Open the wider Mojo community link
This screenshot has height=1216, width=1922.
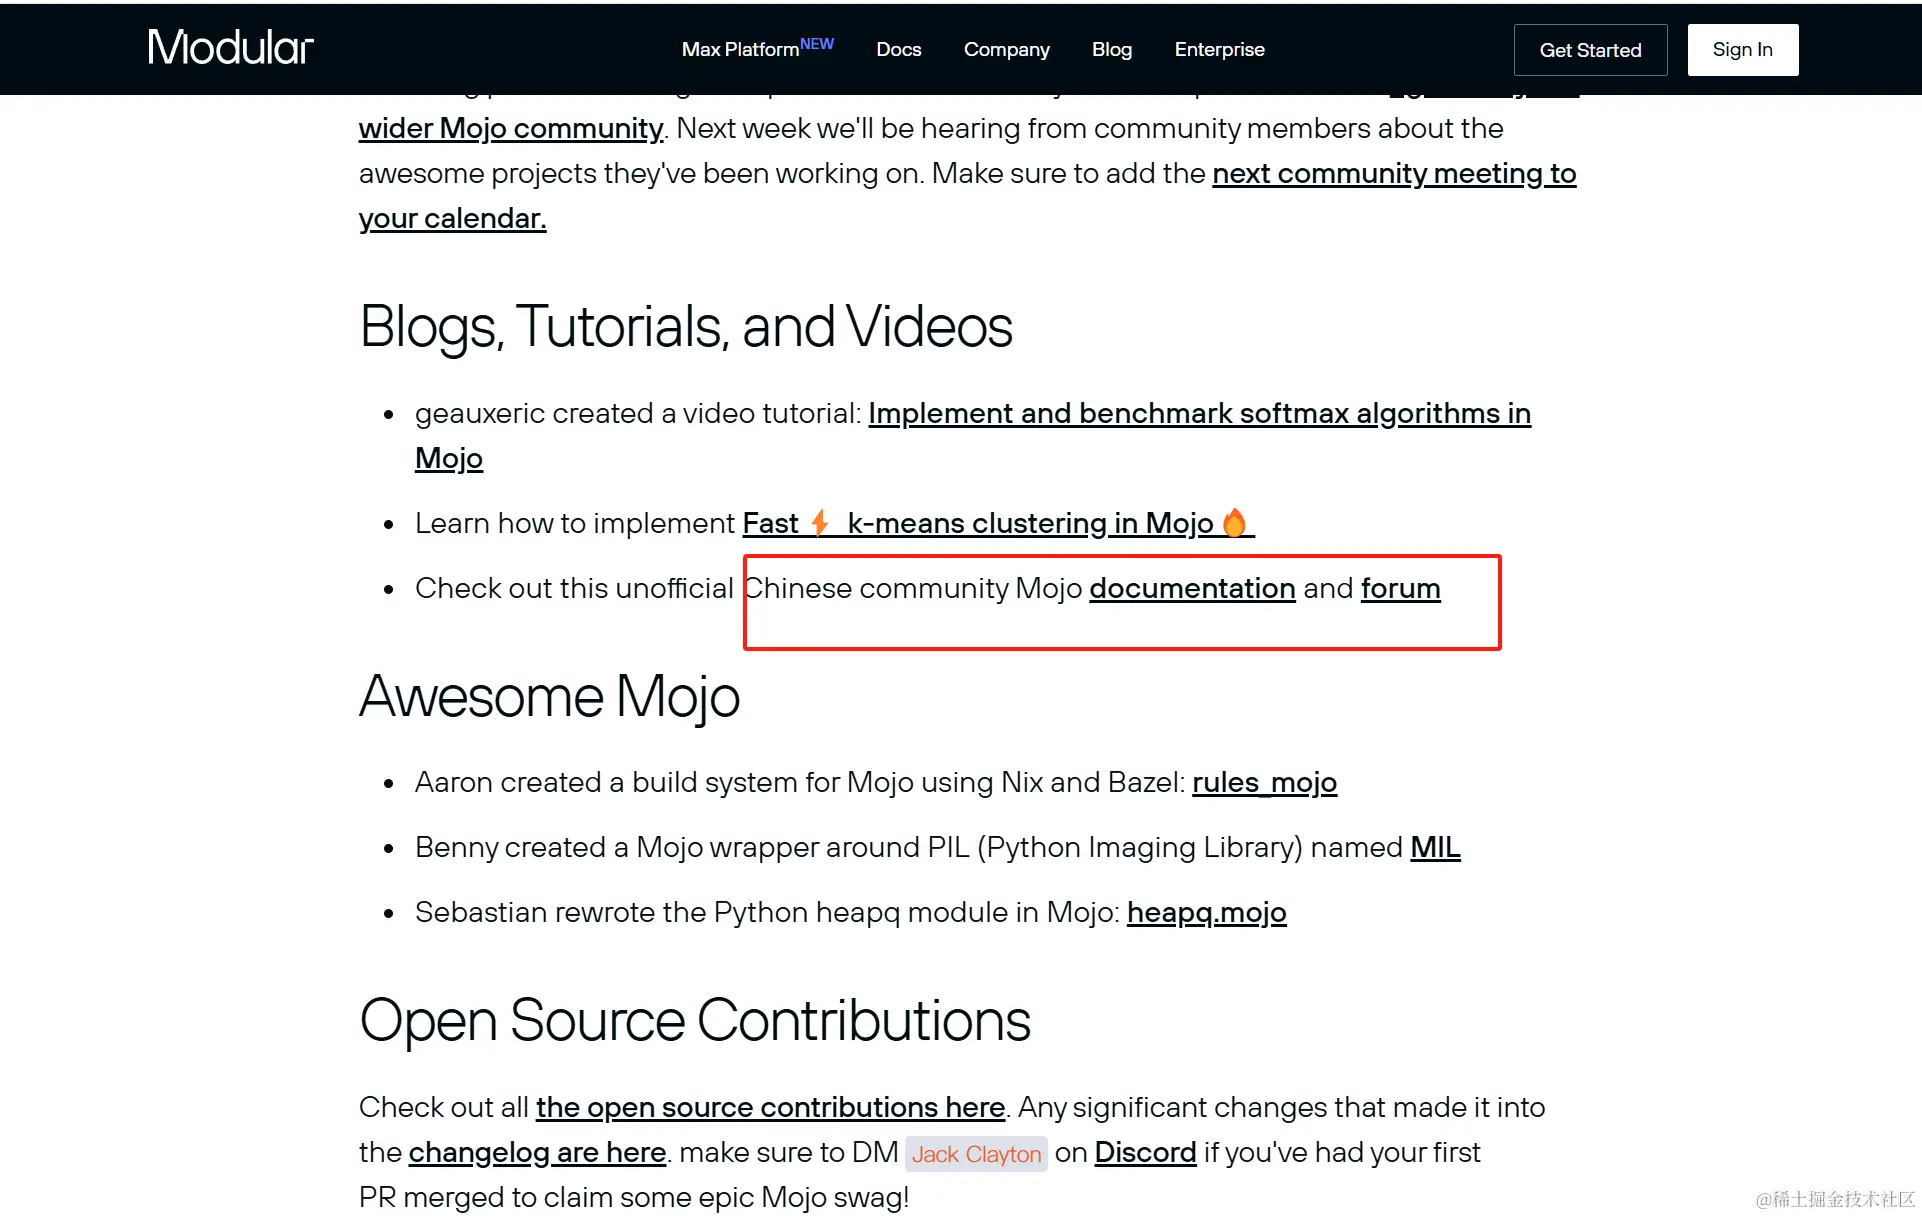pos(510,129)
